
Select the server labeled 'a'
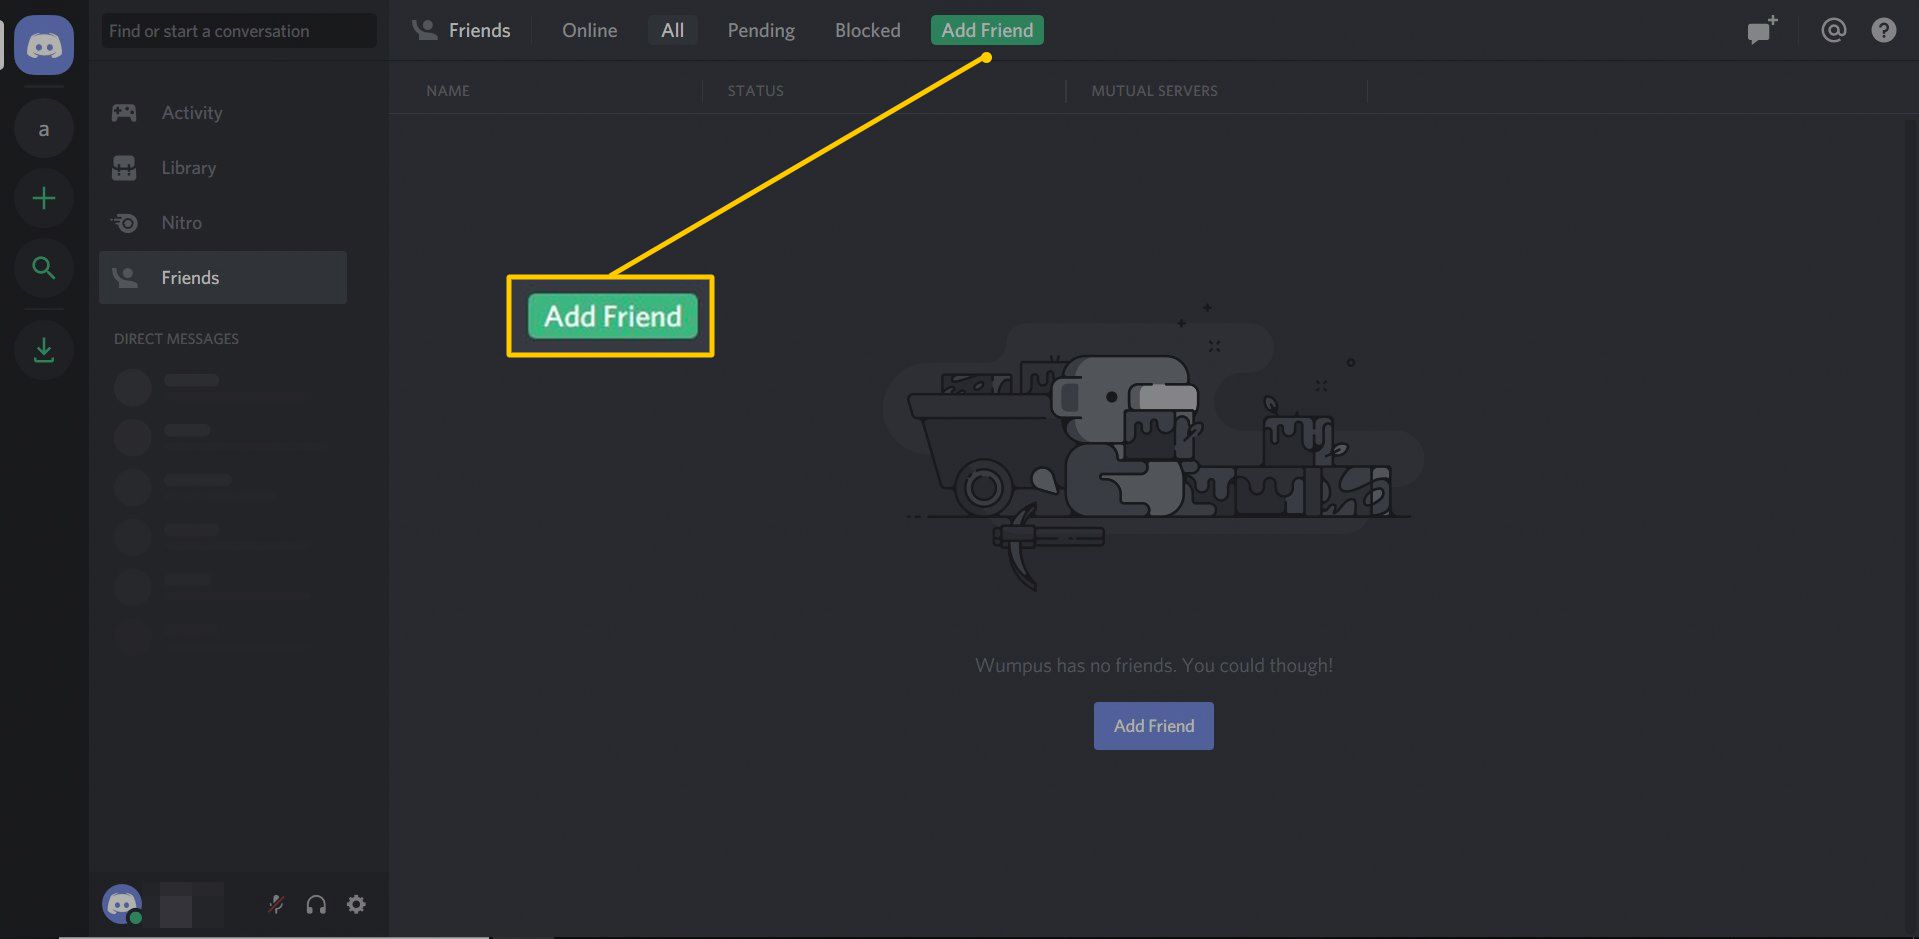[x=44, y=129]
